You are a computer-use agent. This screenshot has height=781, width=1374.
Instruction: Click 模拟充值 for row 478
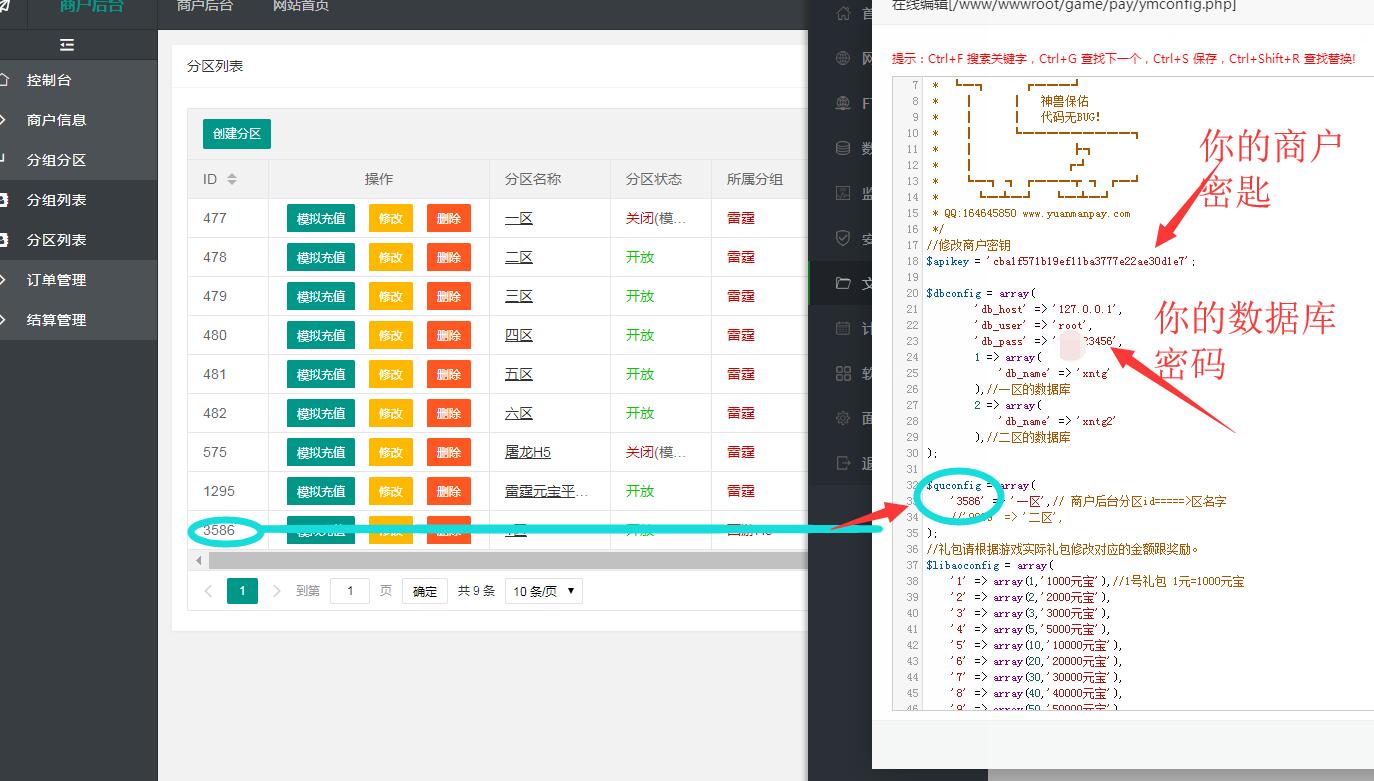click(x=321, y=257)
